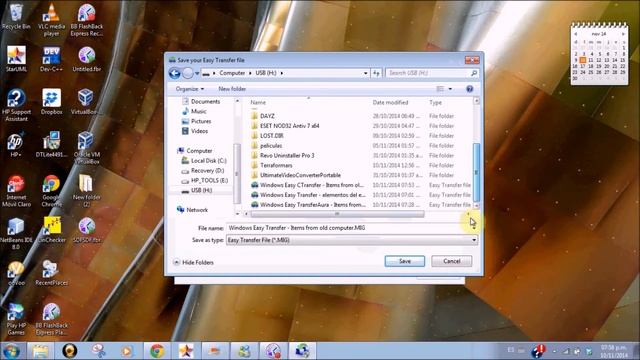Image resolution: width=640 pixels, height=360 pixels.
Task: Open New folder (2) on desktop
Action: coord(87,191)
